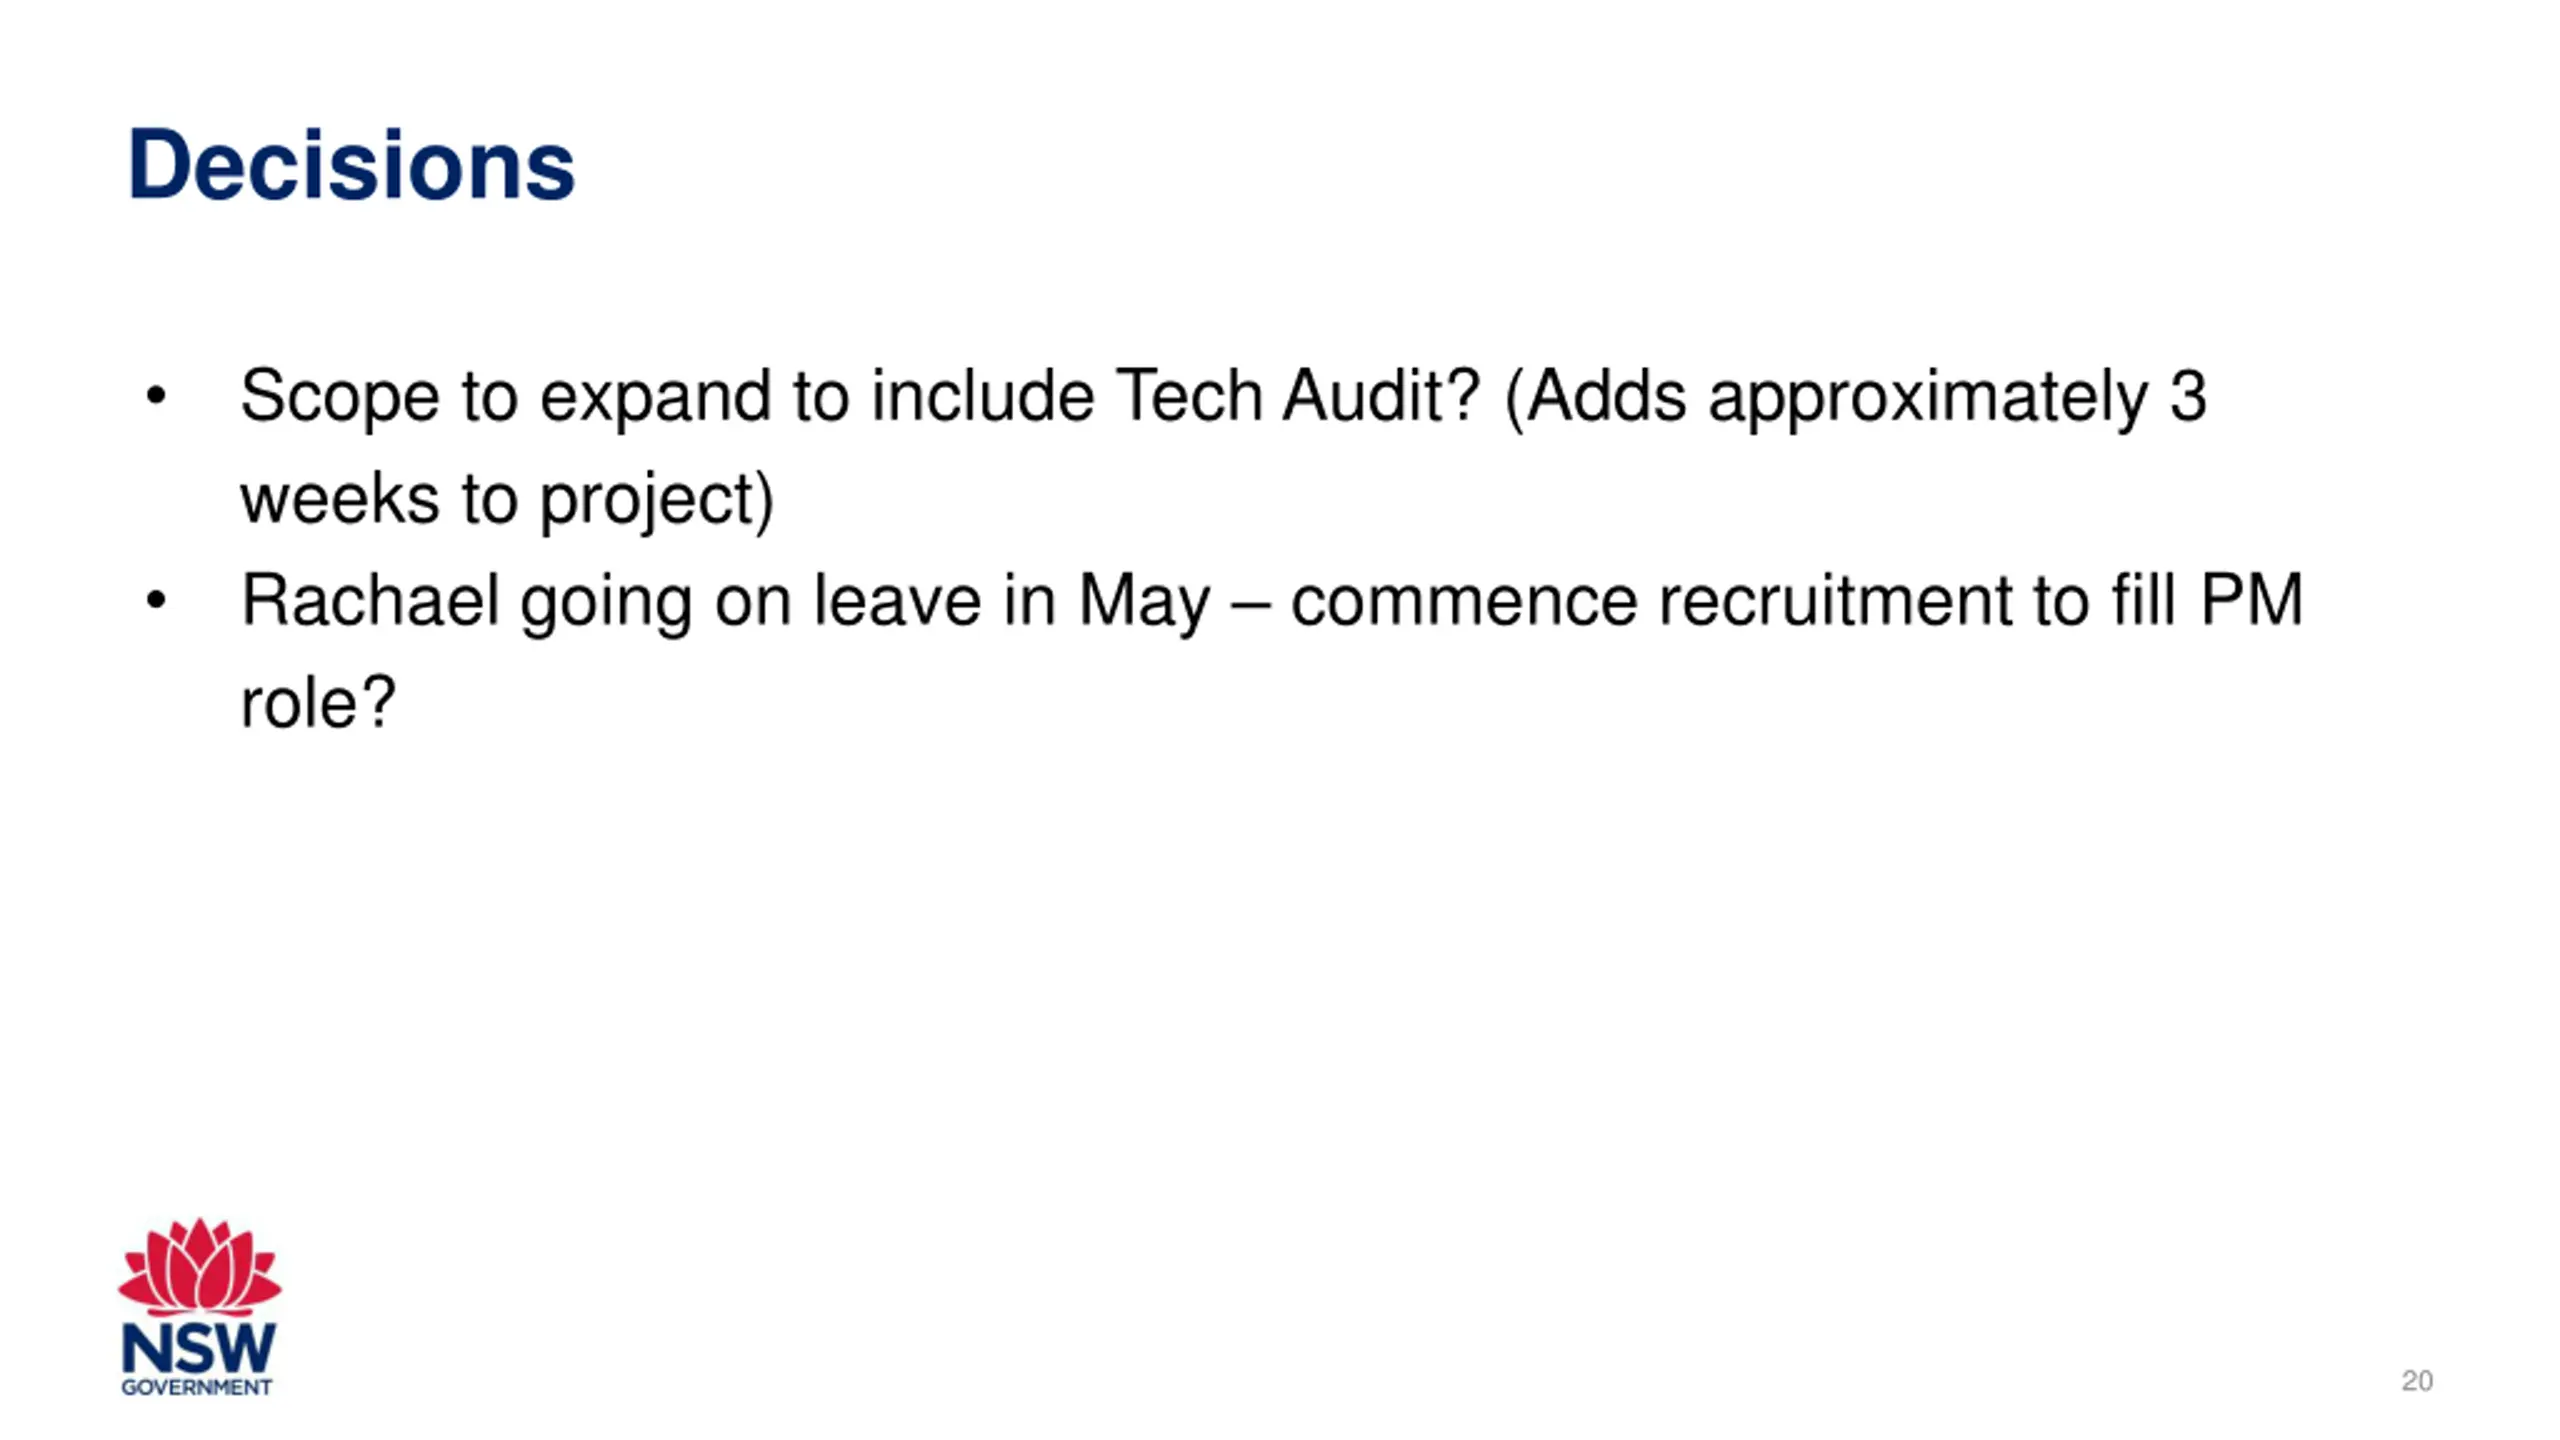
Task: Click the "Decisions" slide title
Action: tap(351, 165)
